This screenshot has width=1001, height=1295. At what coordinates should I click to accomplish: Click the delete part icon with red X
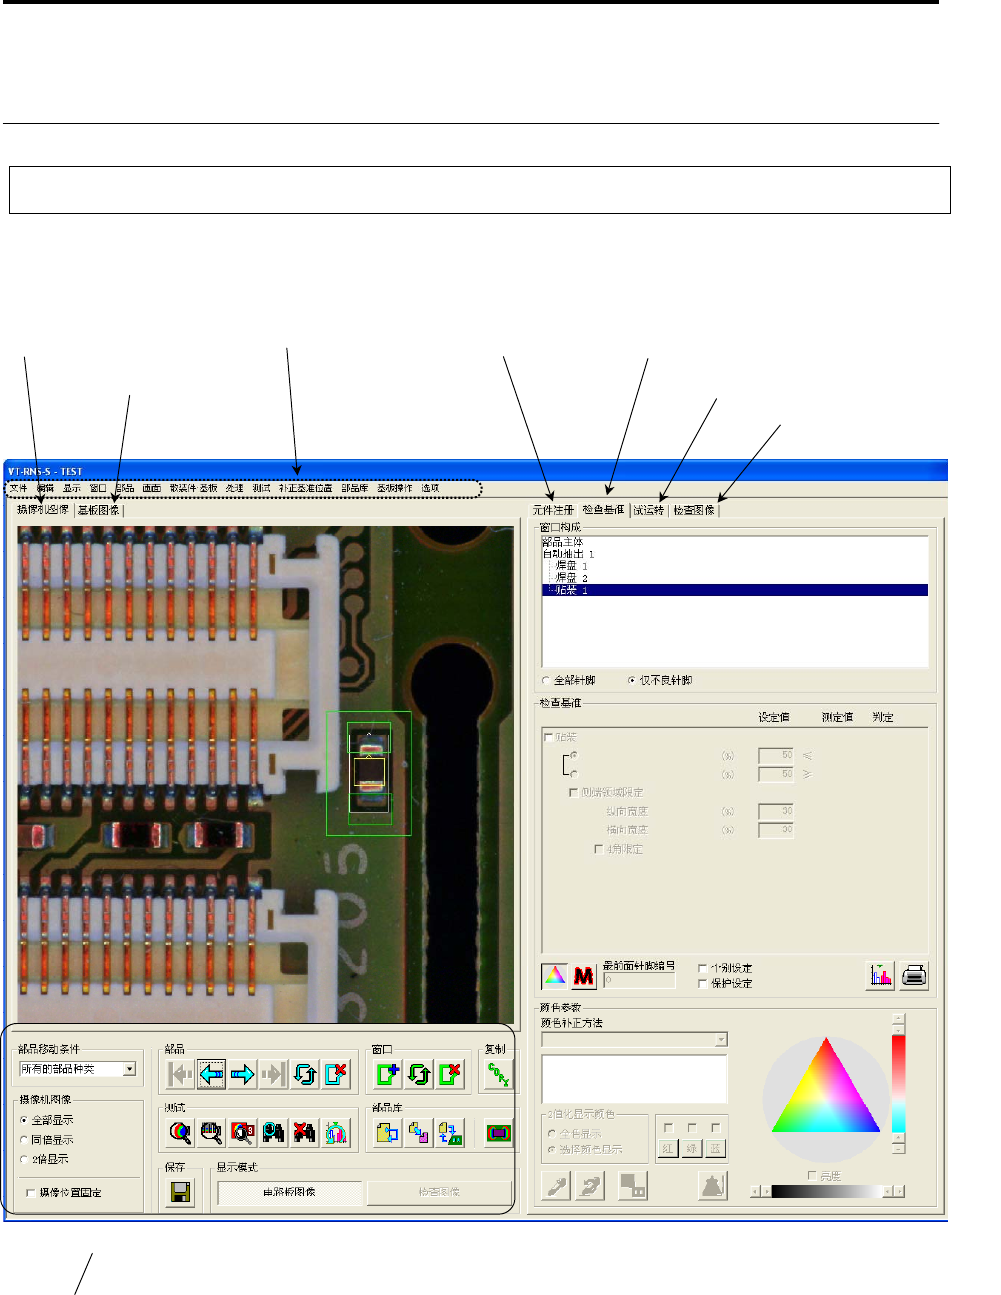coord(337,1074)
